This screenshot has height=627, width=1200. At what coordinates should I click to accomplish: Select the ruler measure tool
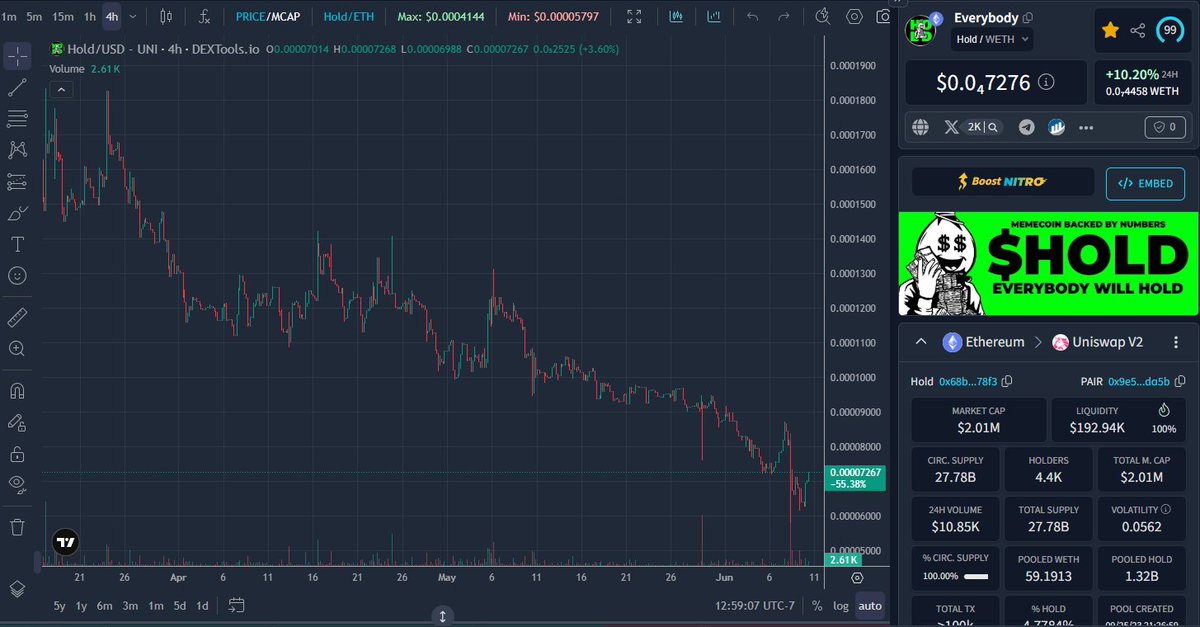click(17, 317)
